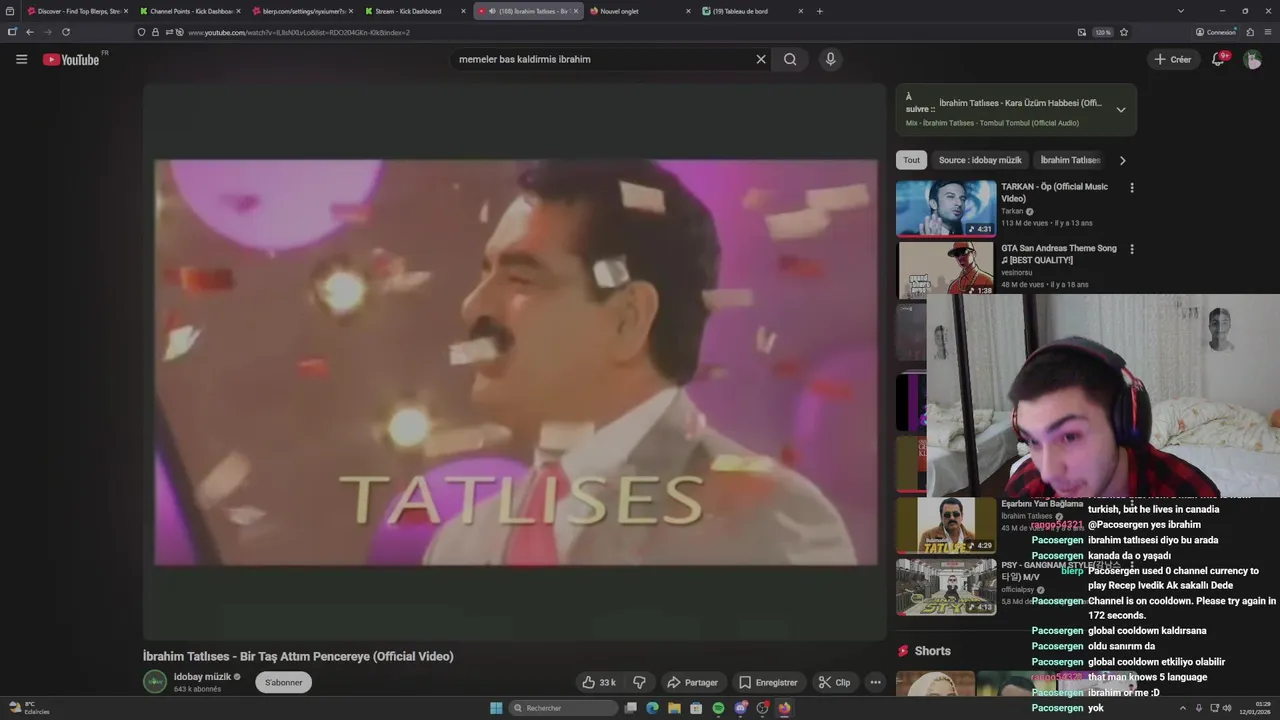Screen dimensions: 1280x720
Task: Open a new browser tab with plus
Action: (x=820, y=11)
